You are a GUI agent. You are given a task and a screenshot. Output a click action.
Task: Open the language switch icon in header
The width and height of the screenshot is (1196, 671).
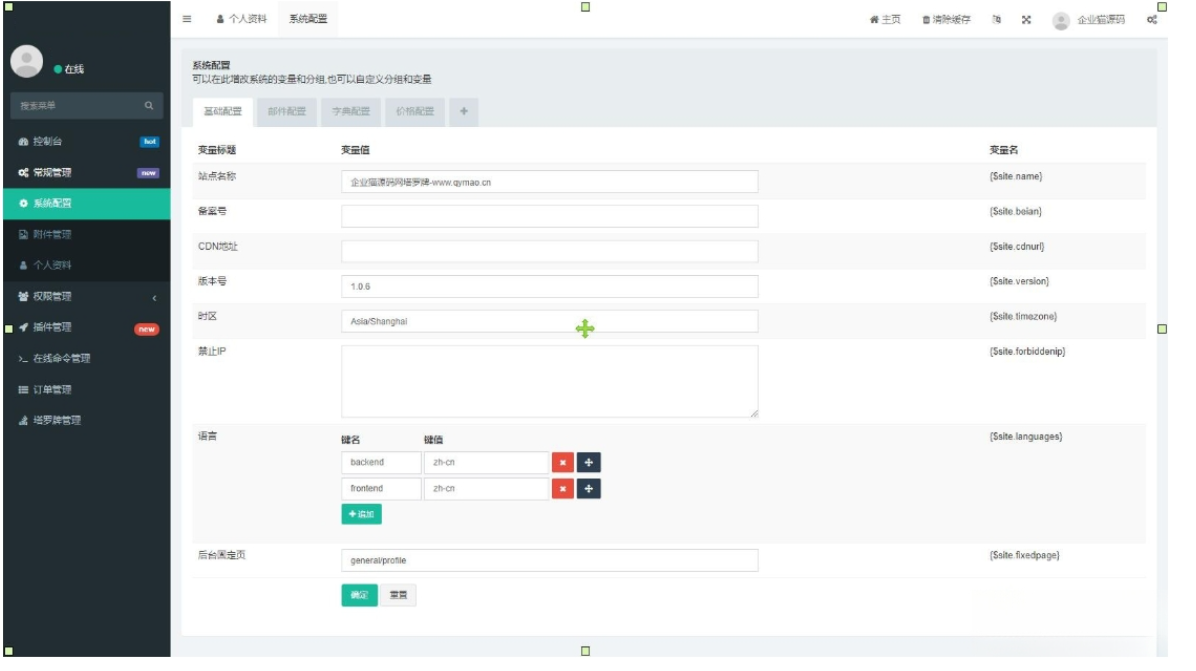(x=996, y=20)
